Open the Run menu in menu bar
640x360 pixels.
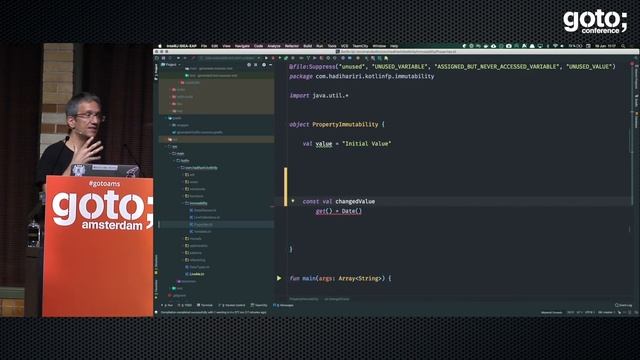coord(320,46)
